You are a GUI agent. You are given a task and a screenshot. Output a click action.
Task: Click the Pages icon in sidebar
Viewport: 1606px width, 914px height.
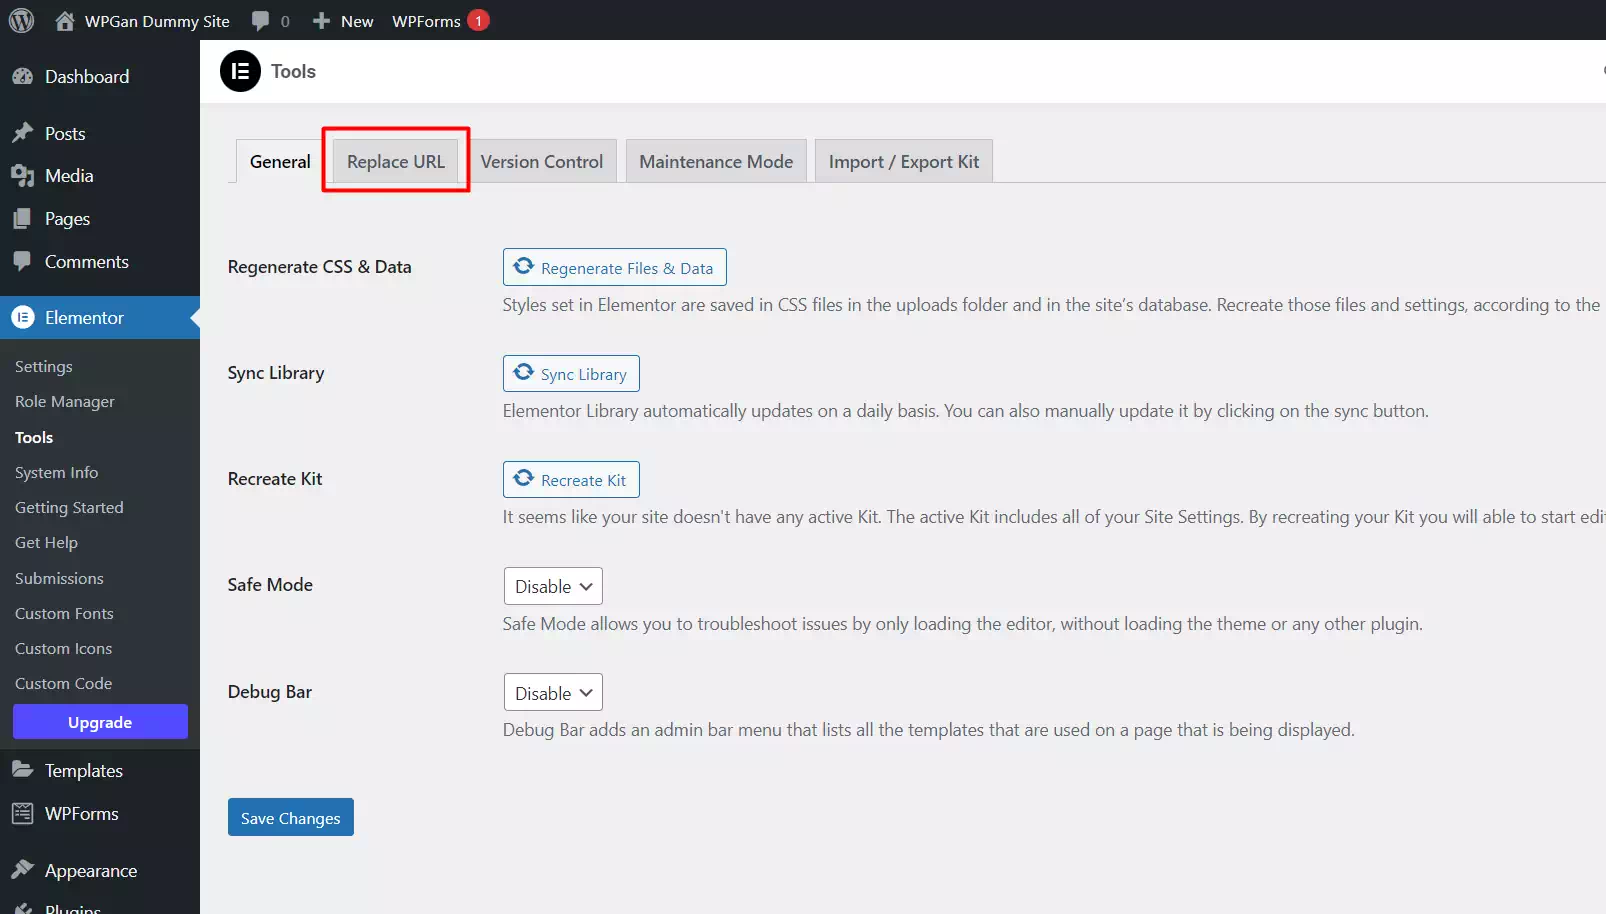[x=22, y=219]
